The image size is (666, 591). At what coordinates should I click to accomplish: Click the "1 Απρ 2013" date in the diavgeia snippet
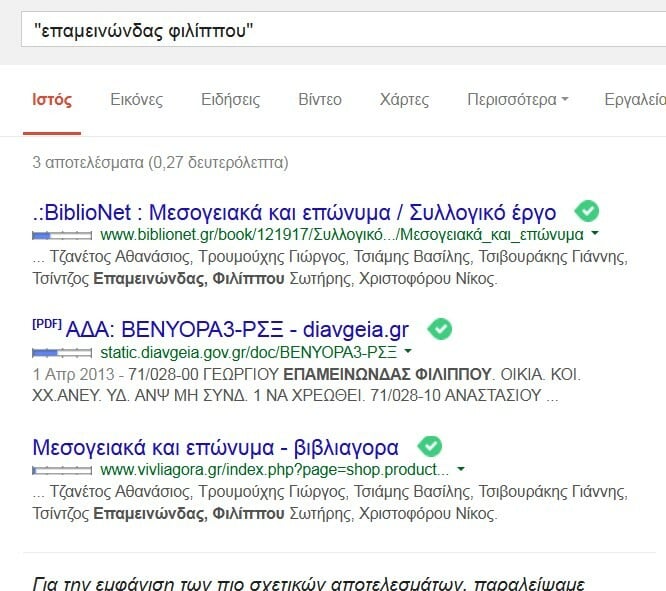pyautogui.click(x=73, y=374)
